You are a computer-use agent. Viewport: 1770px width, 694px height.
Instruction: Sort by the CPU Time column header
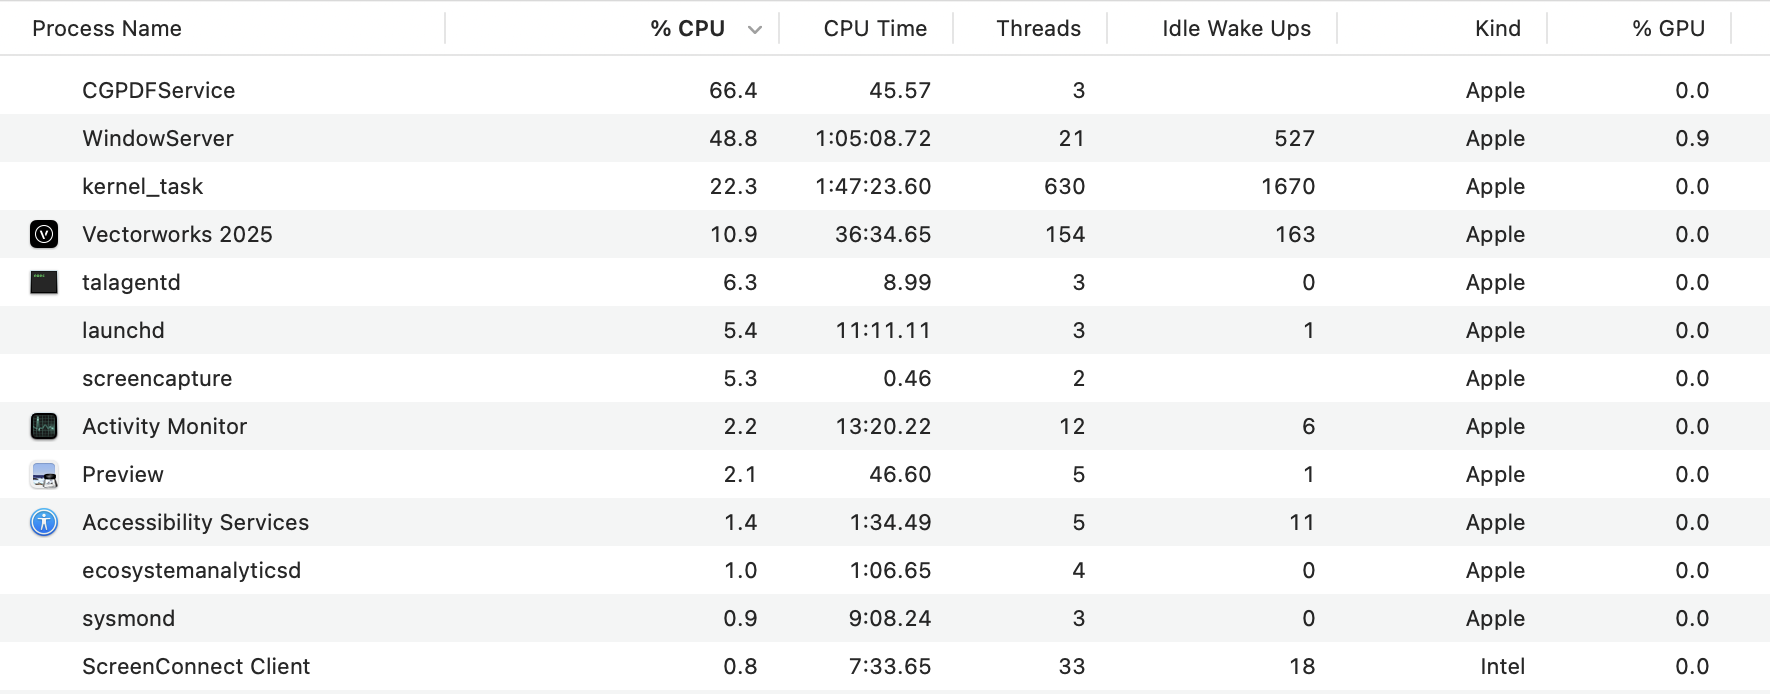coord(874,28)
